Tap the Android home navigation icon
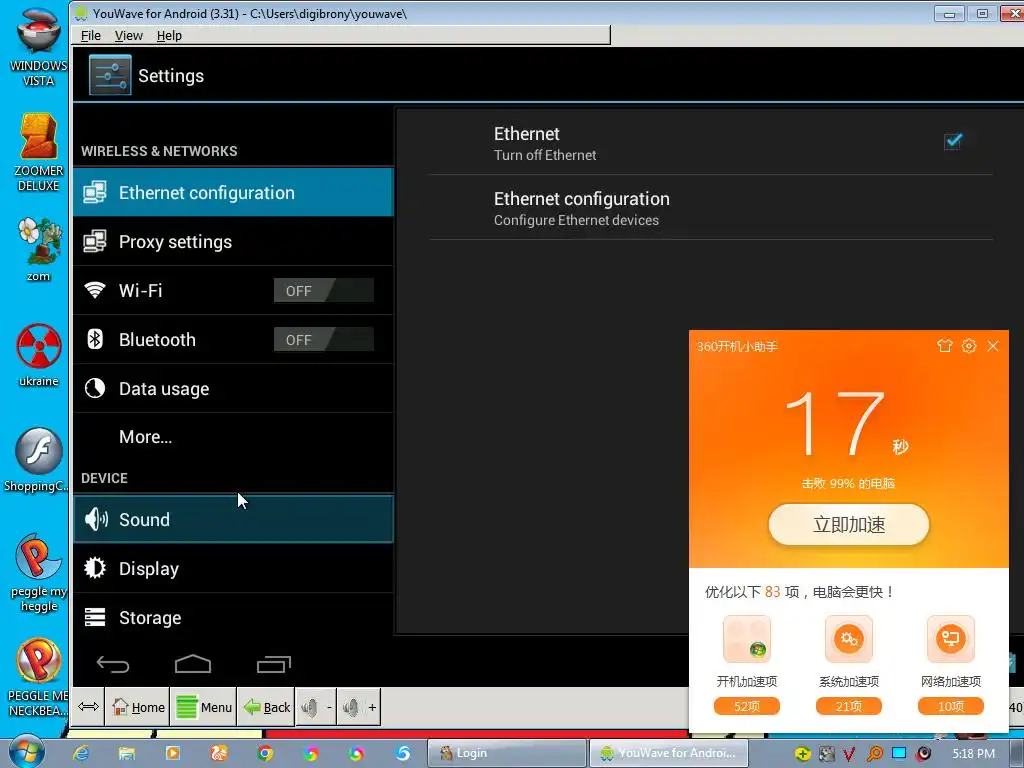The height and width of the screenshot is (768, 1024). [193, 664]
